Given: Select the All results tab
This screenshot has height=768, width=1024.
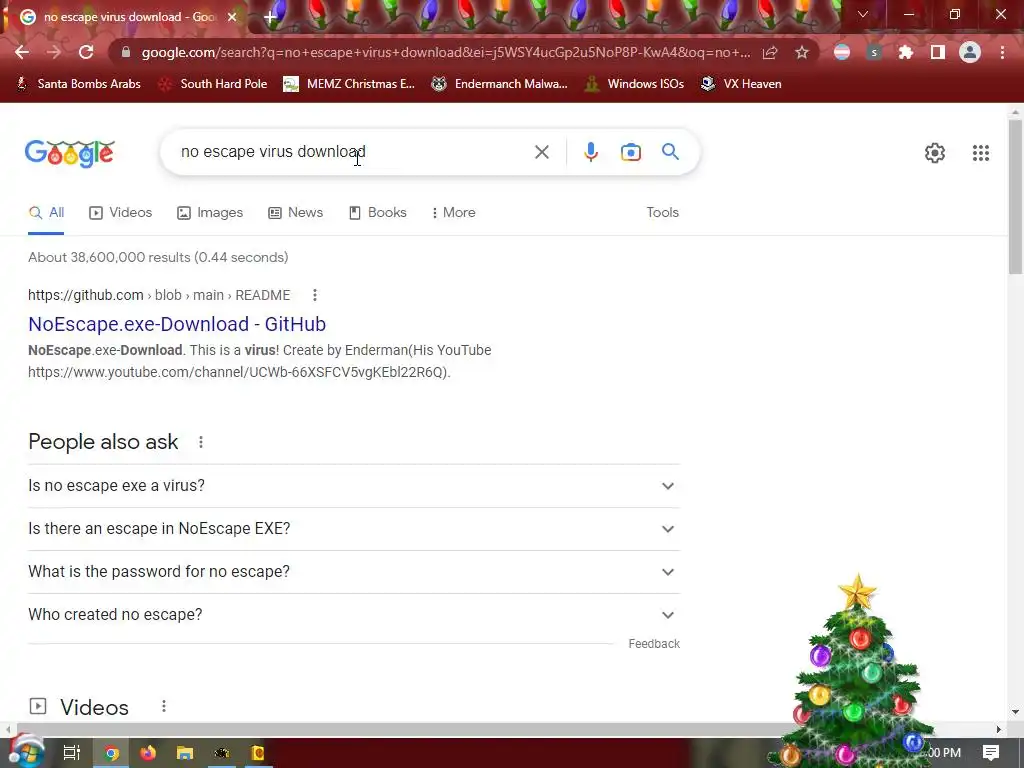Looking at the screenshot, I should pyautogui.click(x=46, y=213).
